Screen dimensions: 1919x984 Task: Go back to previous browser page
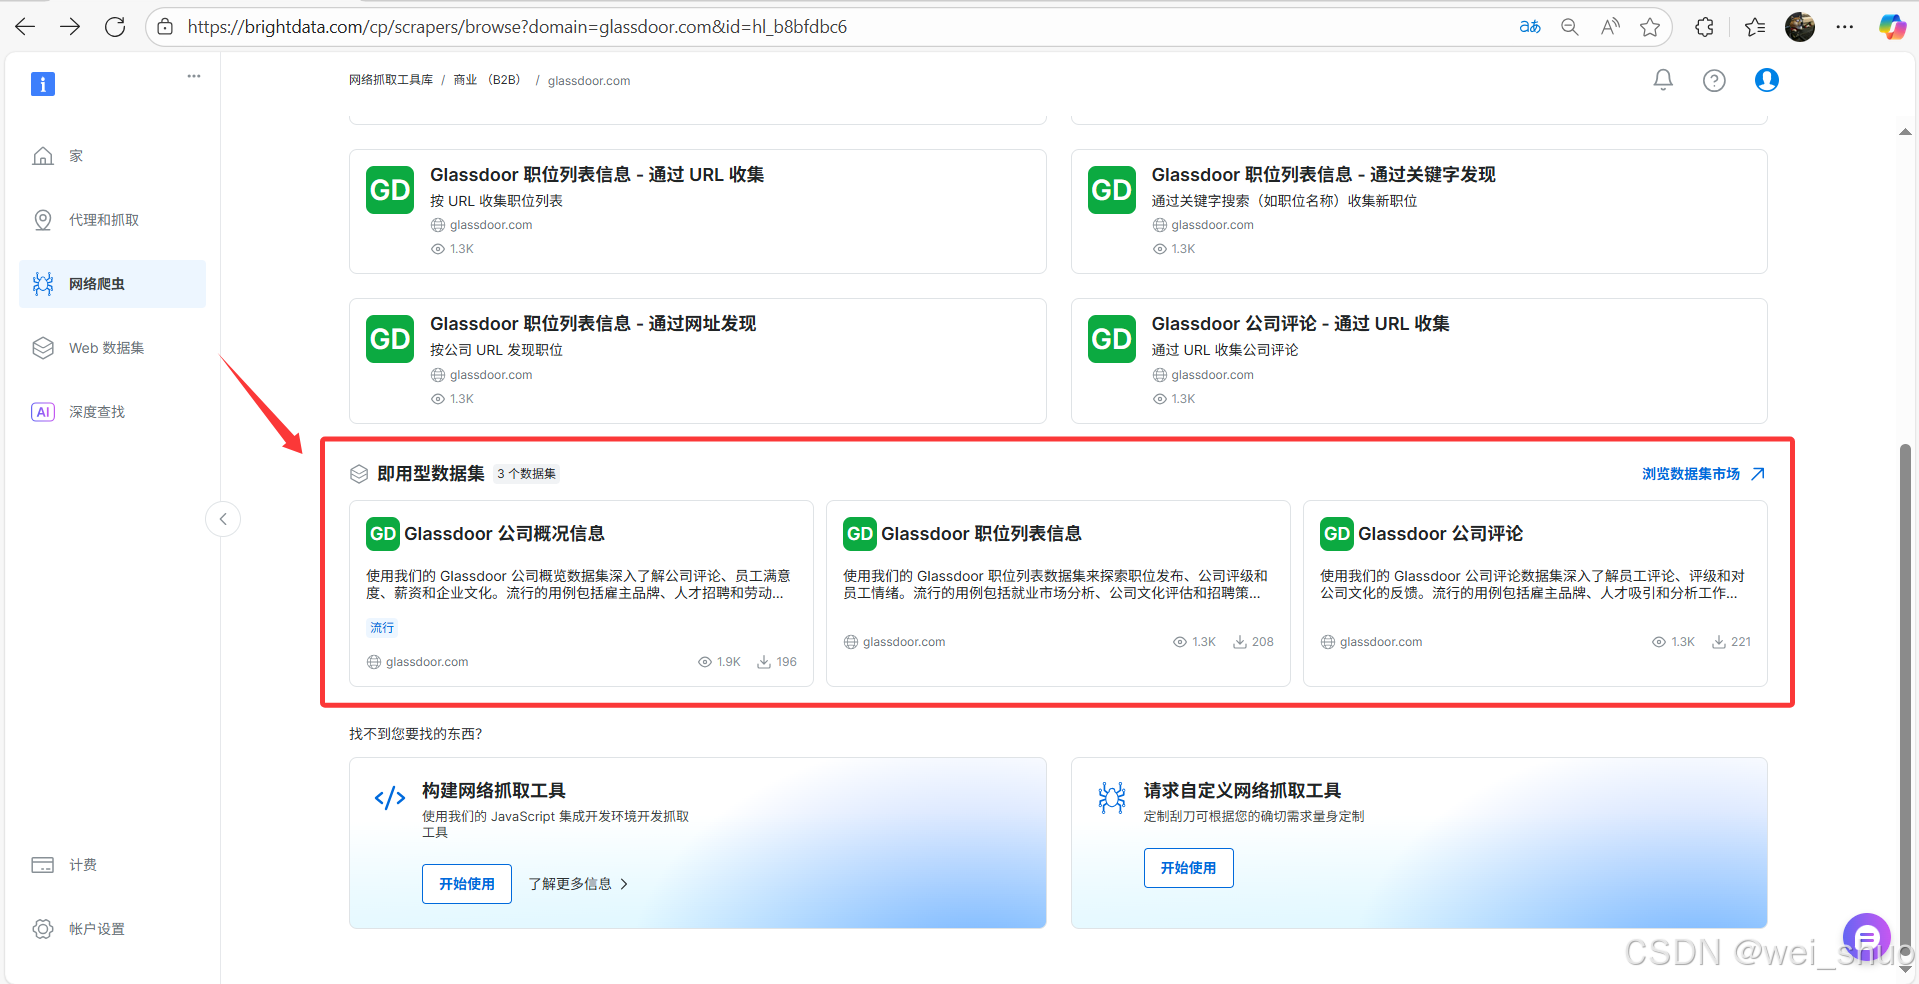tap(25, 27)
